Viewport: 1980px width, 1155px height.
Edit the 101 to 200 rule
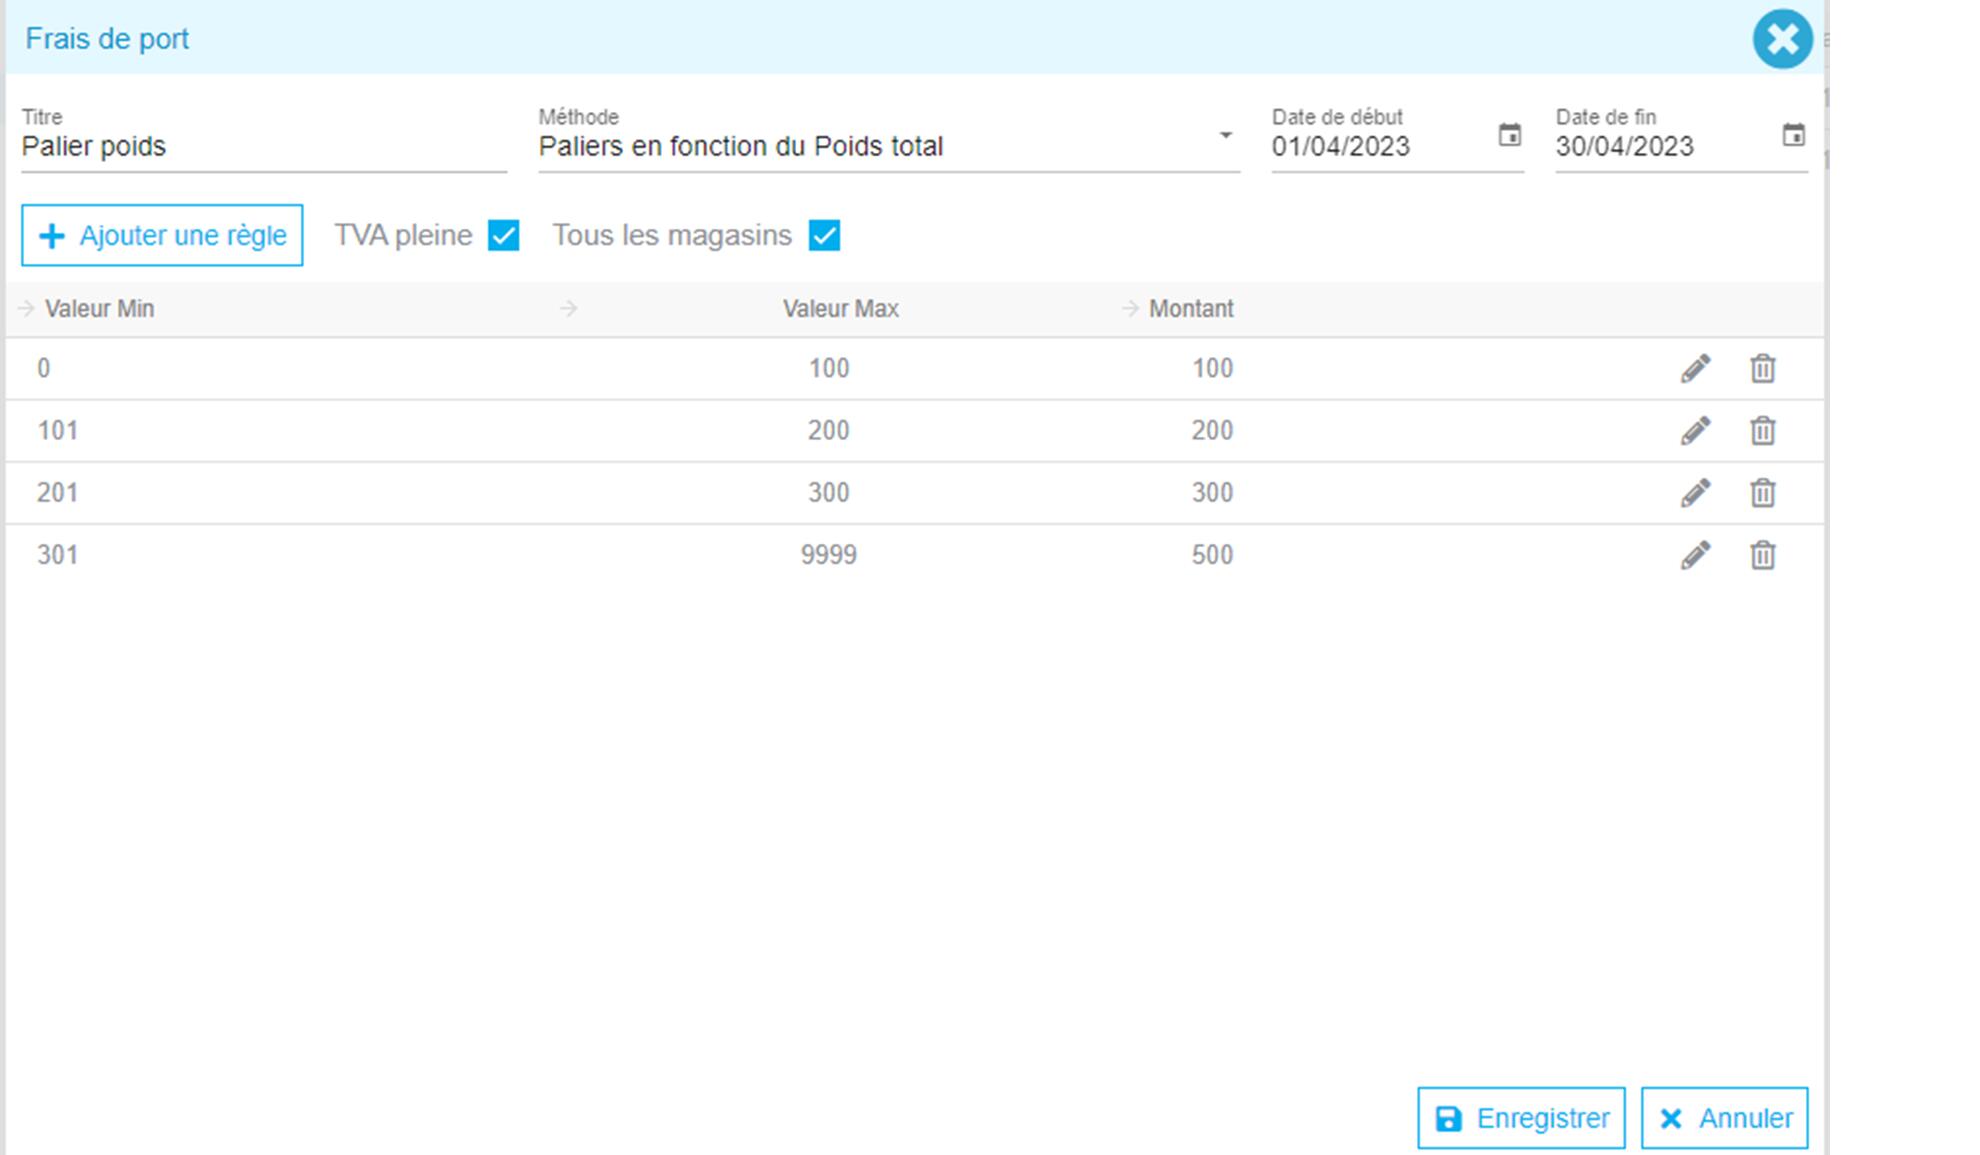(x=1695, y=431)
